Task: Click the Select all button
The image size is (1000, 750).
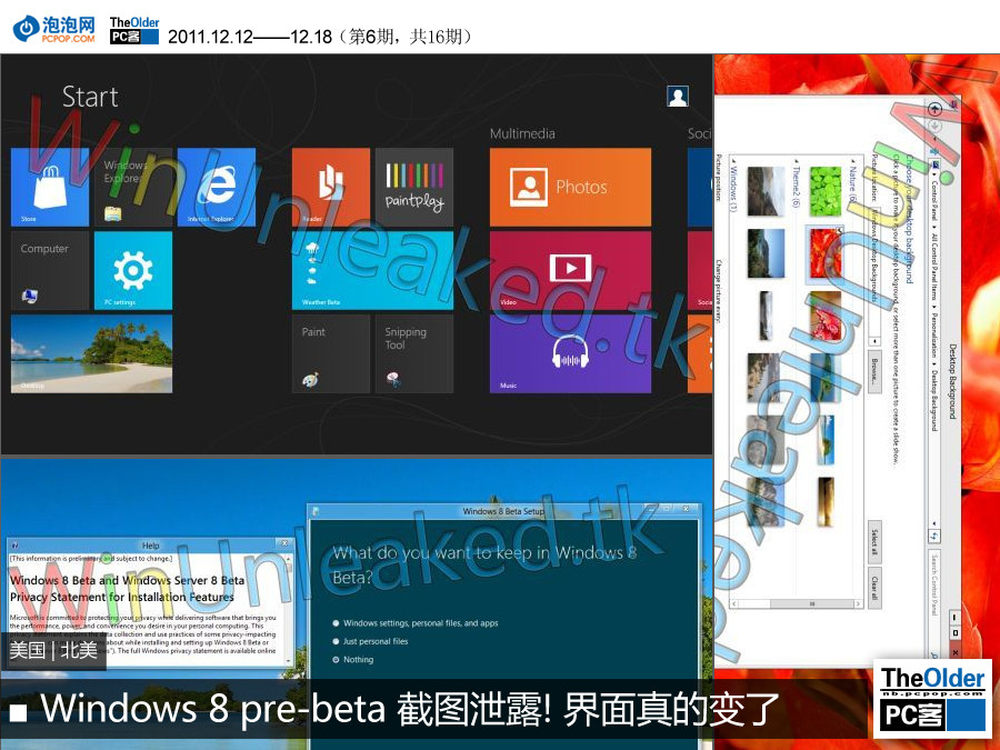Action: point(874,543)
